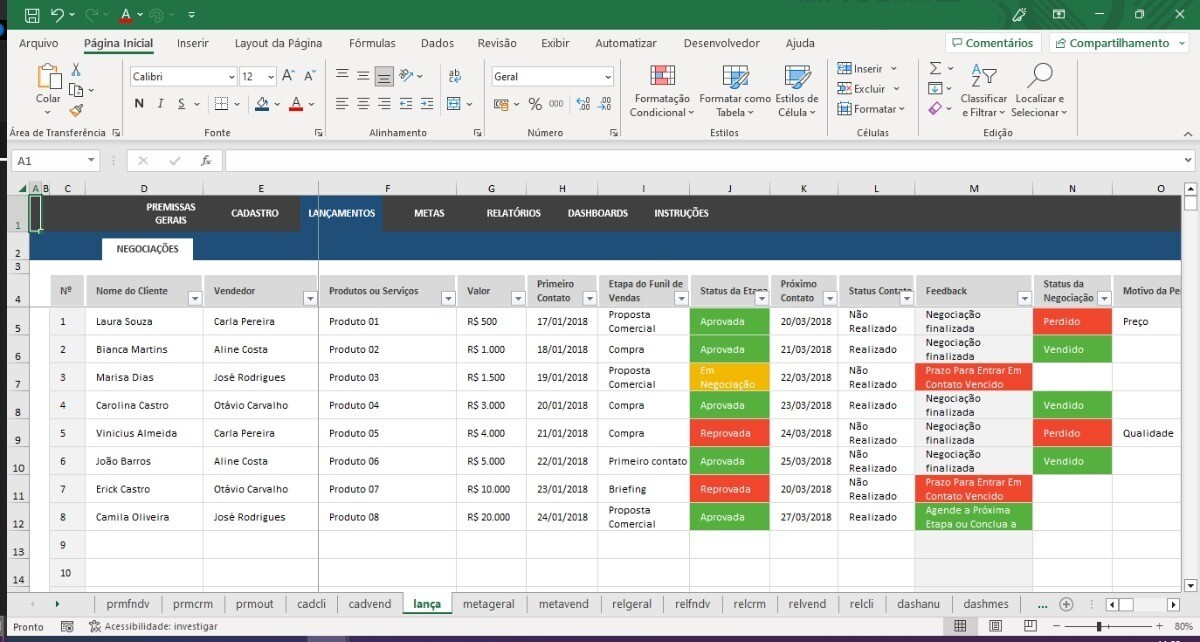Click the Format Painter brush icon
This screenshot has width=1200, height=642.
pos(76,110)
